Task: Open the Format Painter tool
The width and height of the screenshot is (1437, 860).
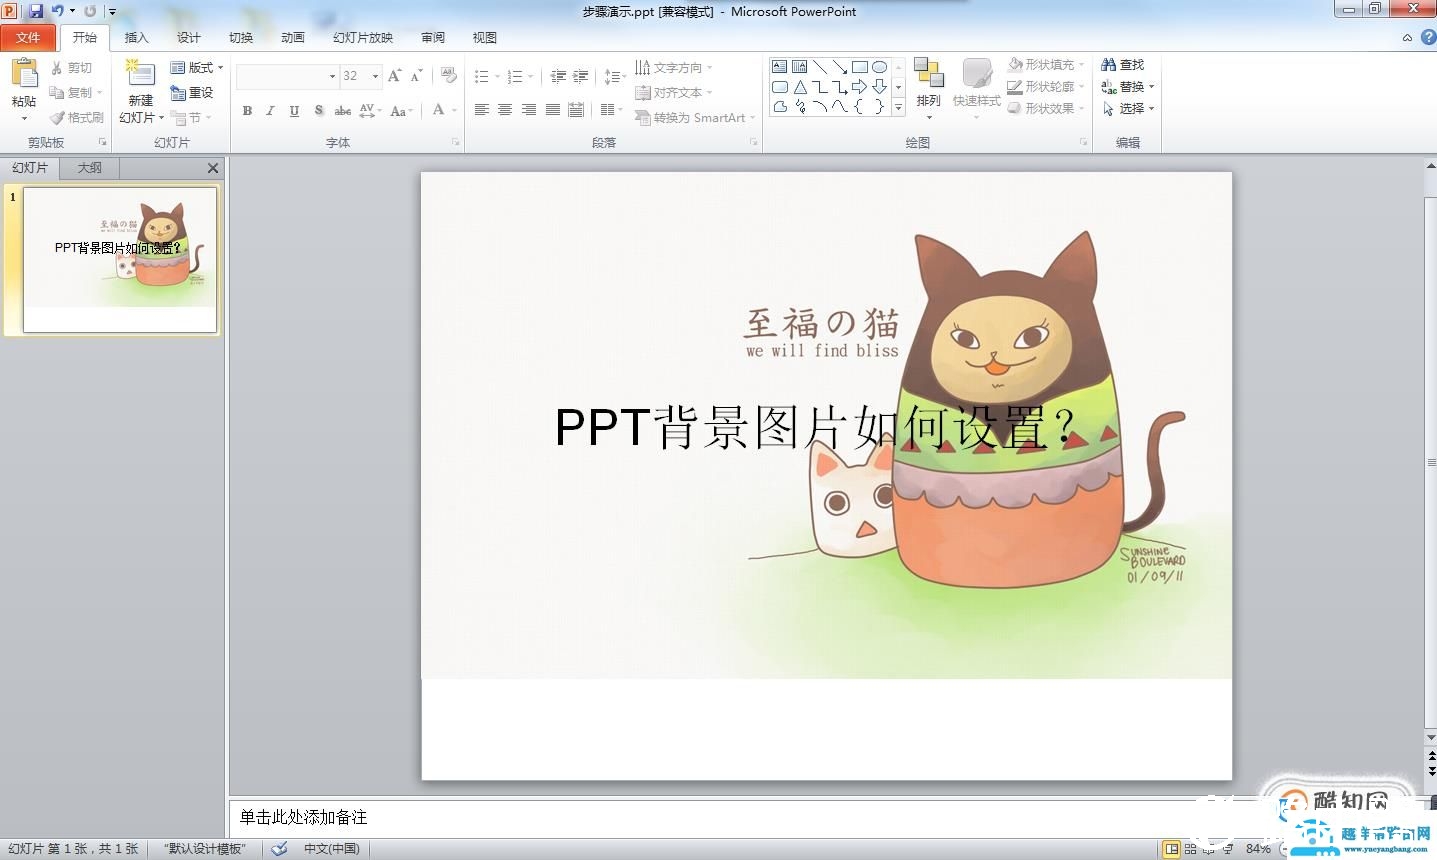Action: pyautogui.click(x=76, y=117)
